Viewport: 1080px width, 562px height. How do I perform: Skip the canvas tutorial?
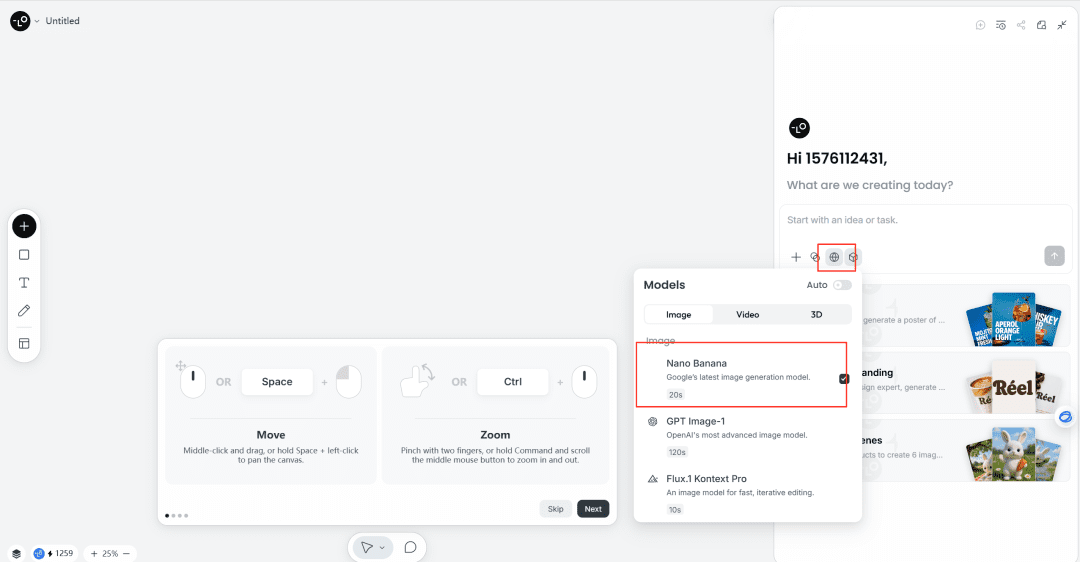(x=555, y=509)
